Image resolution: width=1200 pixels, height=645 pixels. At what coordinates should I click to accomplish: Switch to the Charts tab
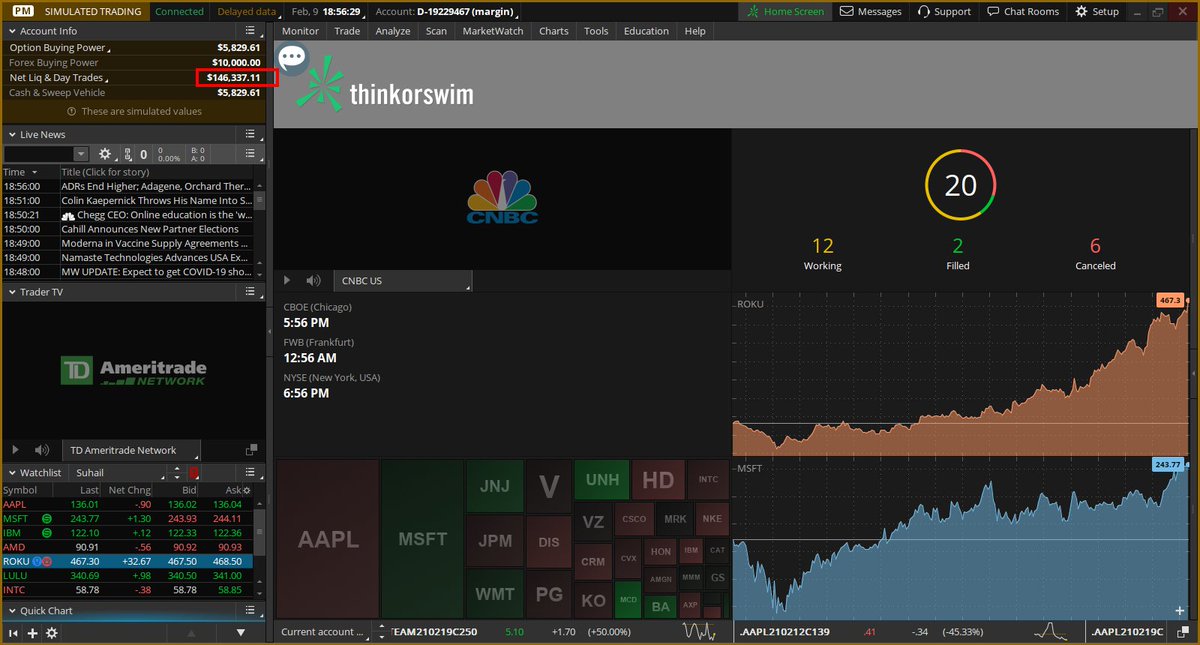(553, 31)
